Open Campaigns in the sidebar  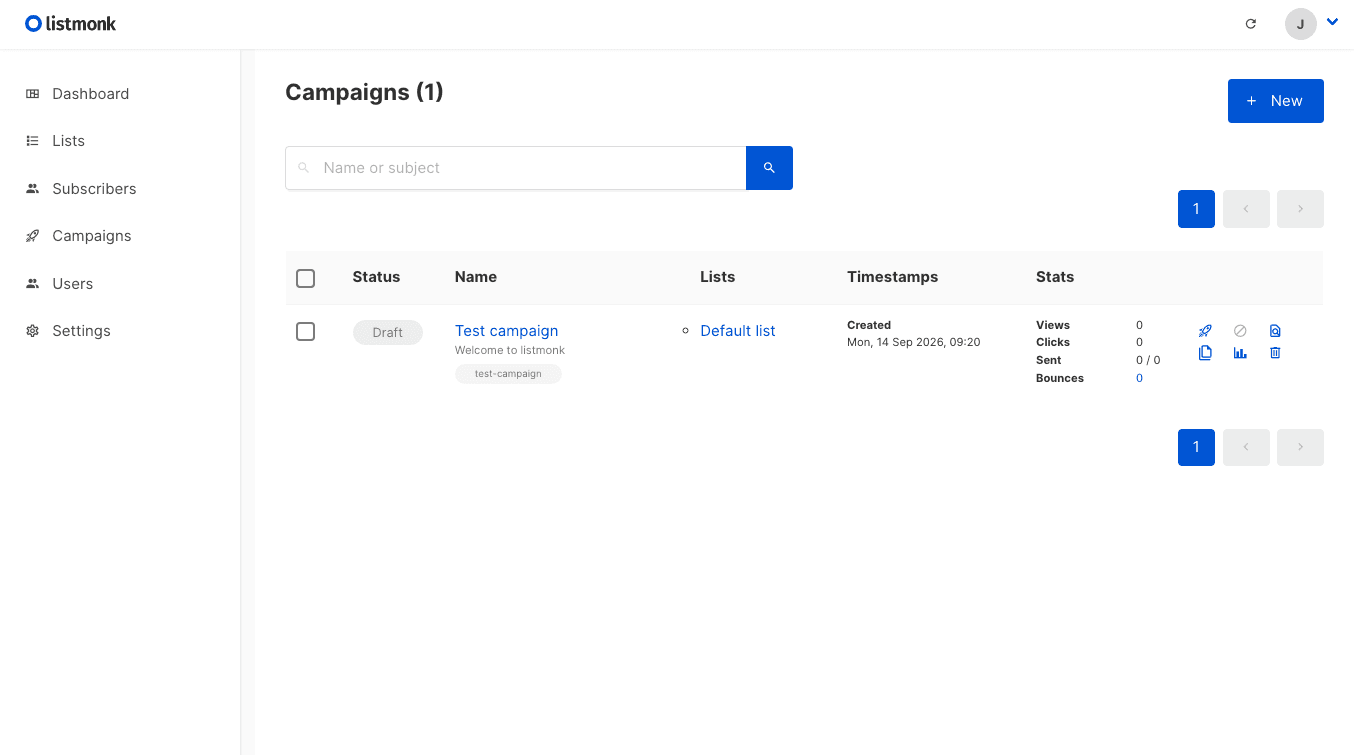(92, 236)
